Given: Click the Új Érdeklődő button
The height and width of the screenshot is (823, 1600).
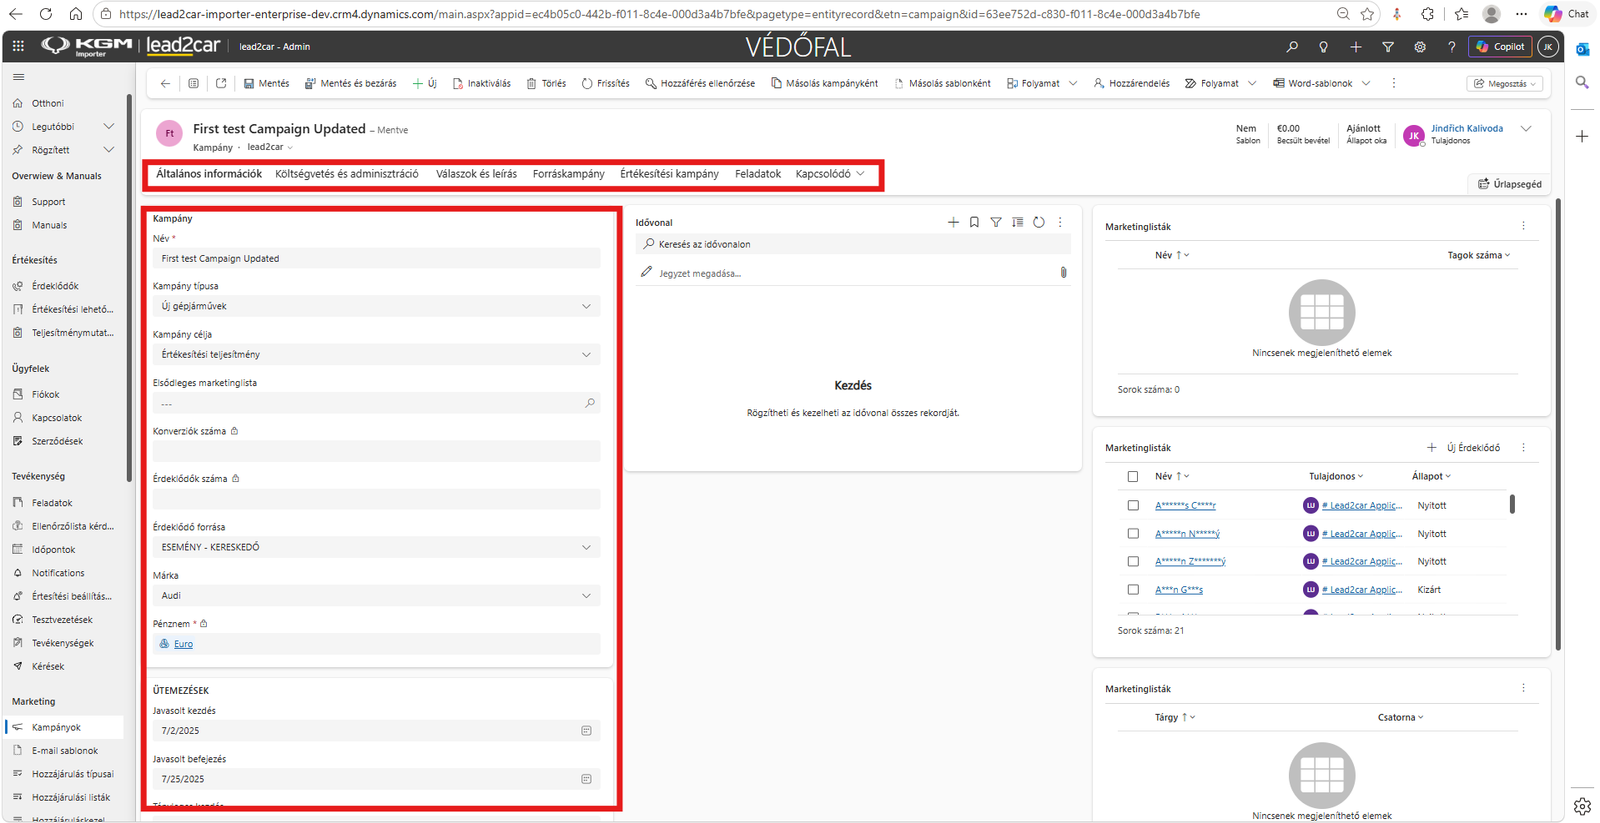Looking at the screenshot, I should [1463, 448].
